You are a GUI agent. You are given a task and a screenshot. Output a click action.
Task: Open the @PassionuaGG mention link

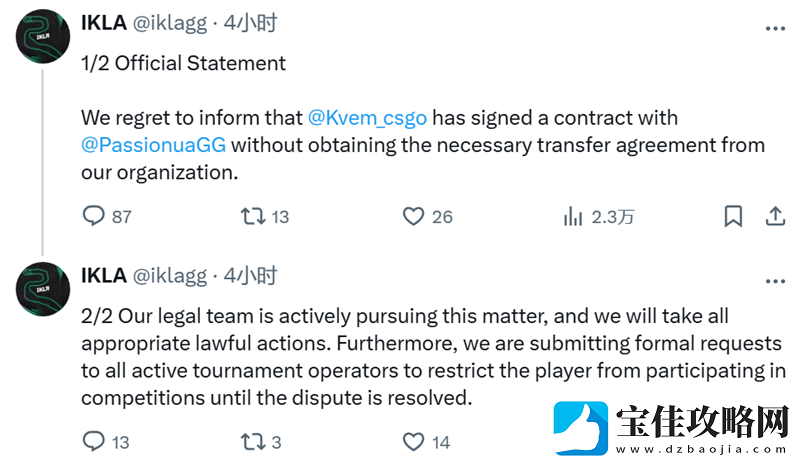pyautogui.click(x=154, y=145)
